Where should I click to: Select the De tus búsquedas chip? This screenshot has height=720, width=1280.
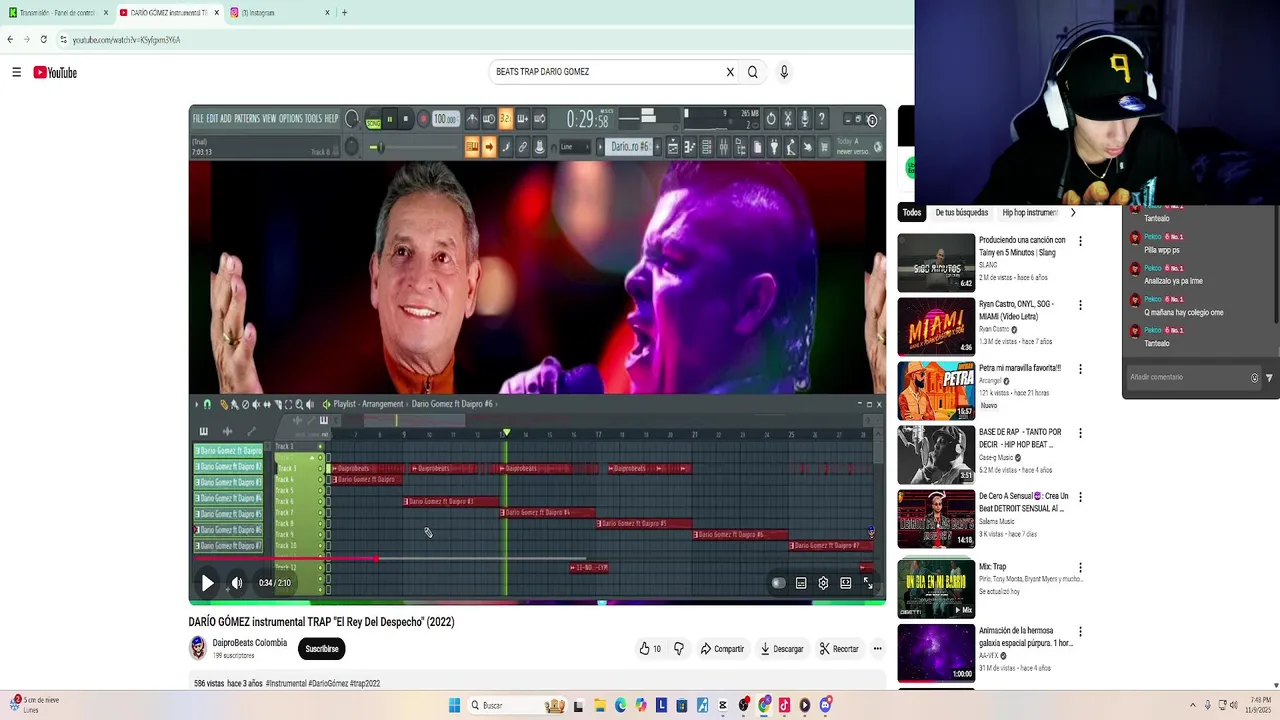(x=961, y=213)
